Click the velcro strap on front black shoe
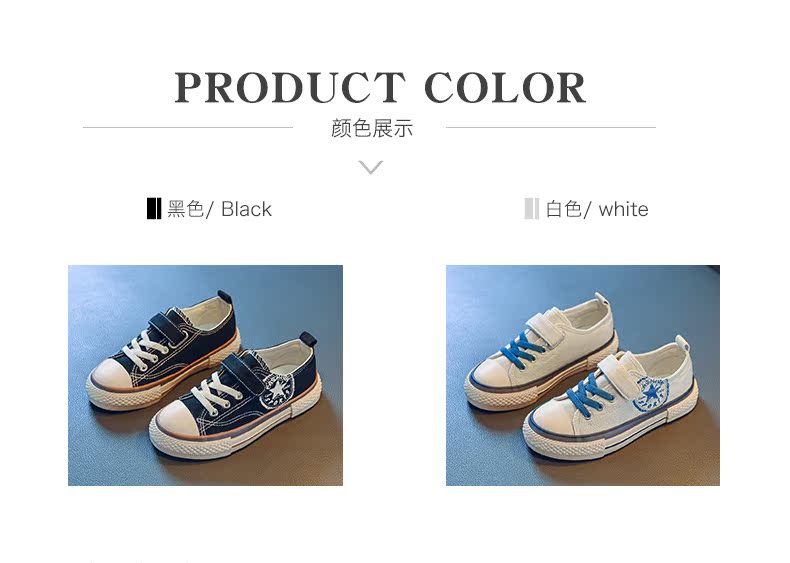The image size is (790, 563). pyautogui.click(x=244, y=373)
